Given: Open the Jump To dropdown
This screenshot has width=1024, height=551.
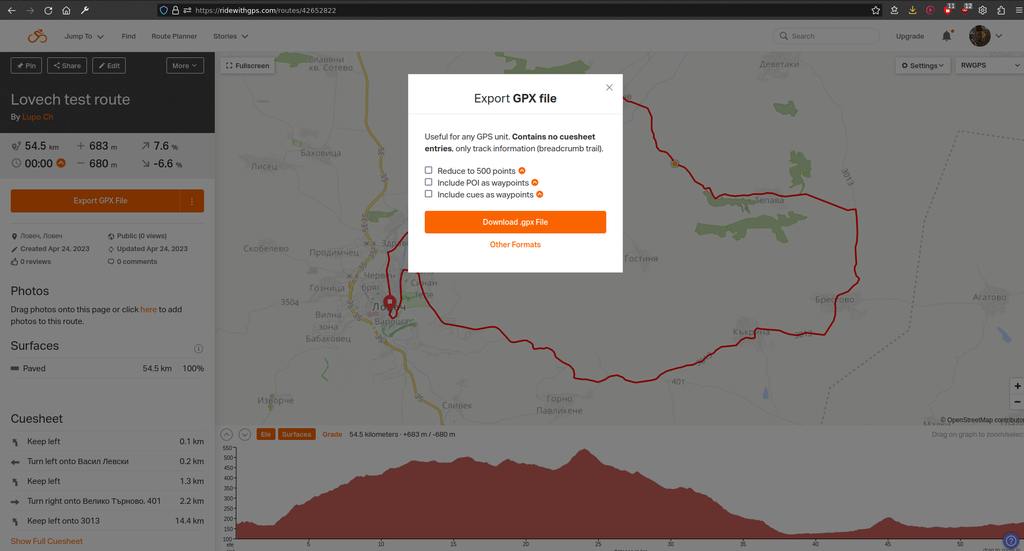Looking at the screenshot, I should (x=84, y=36).
